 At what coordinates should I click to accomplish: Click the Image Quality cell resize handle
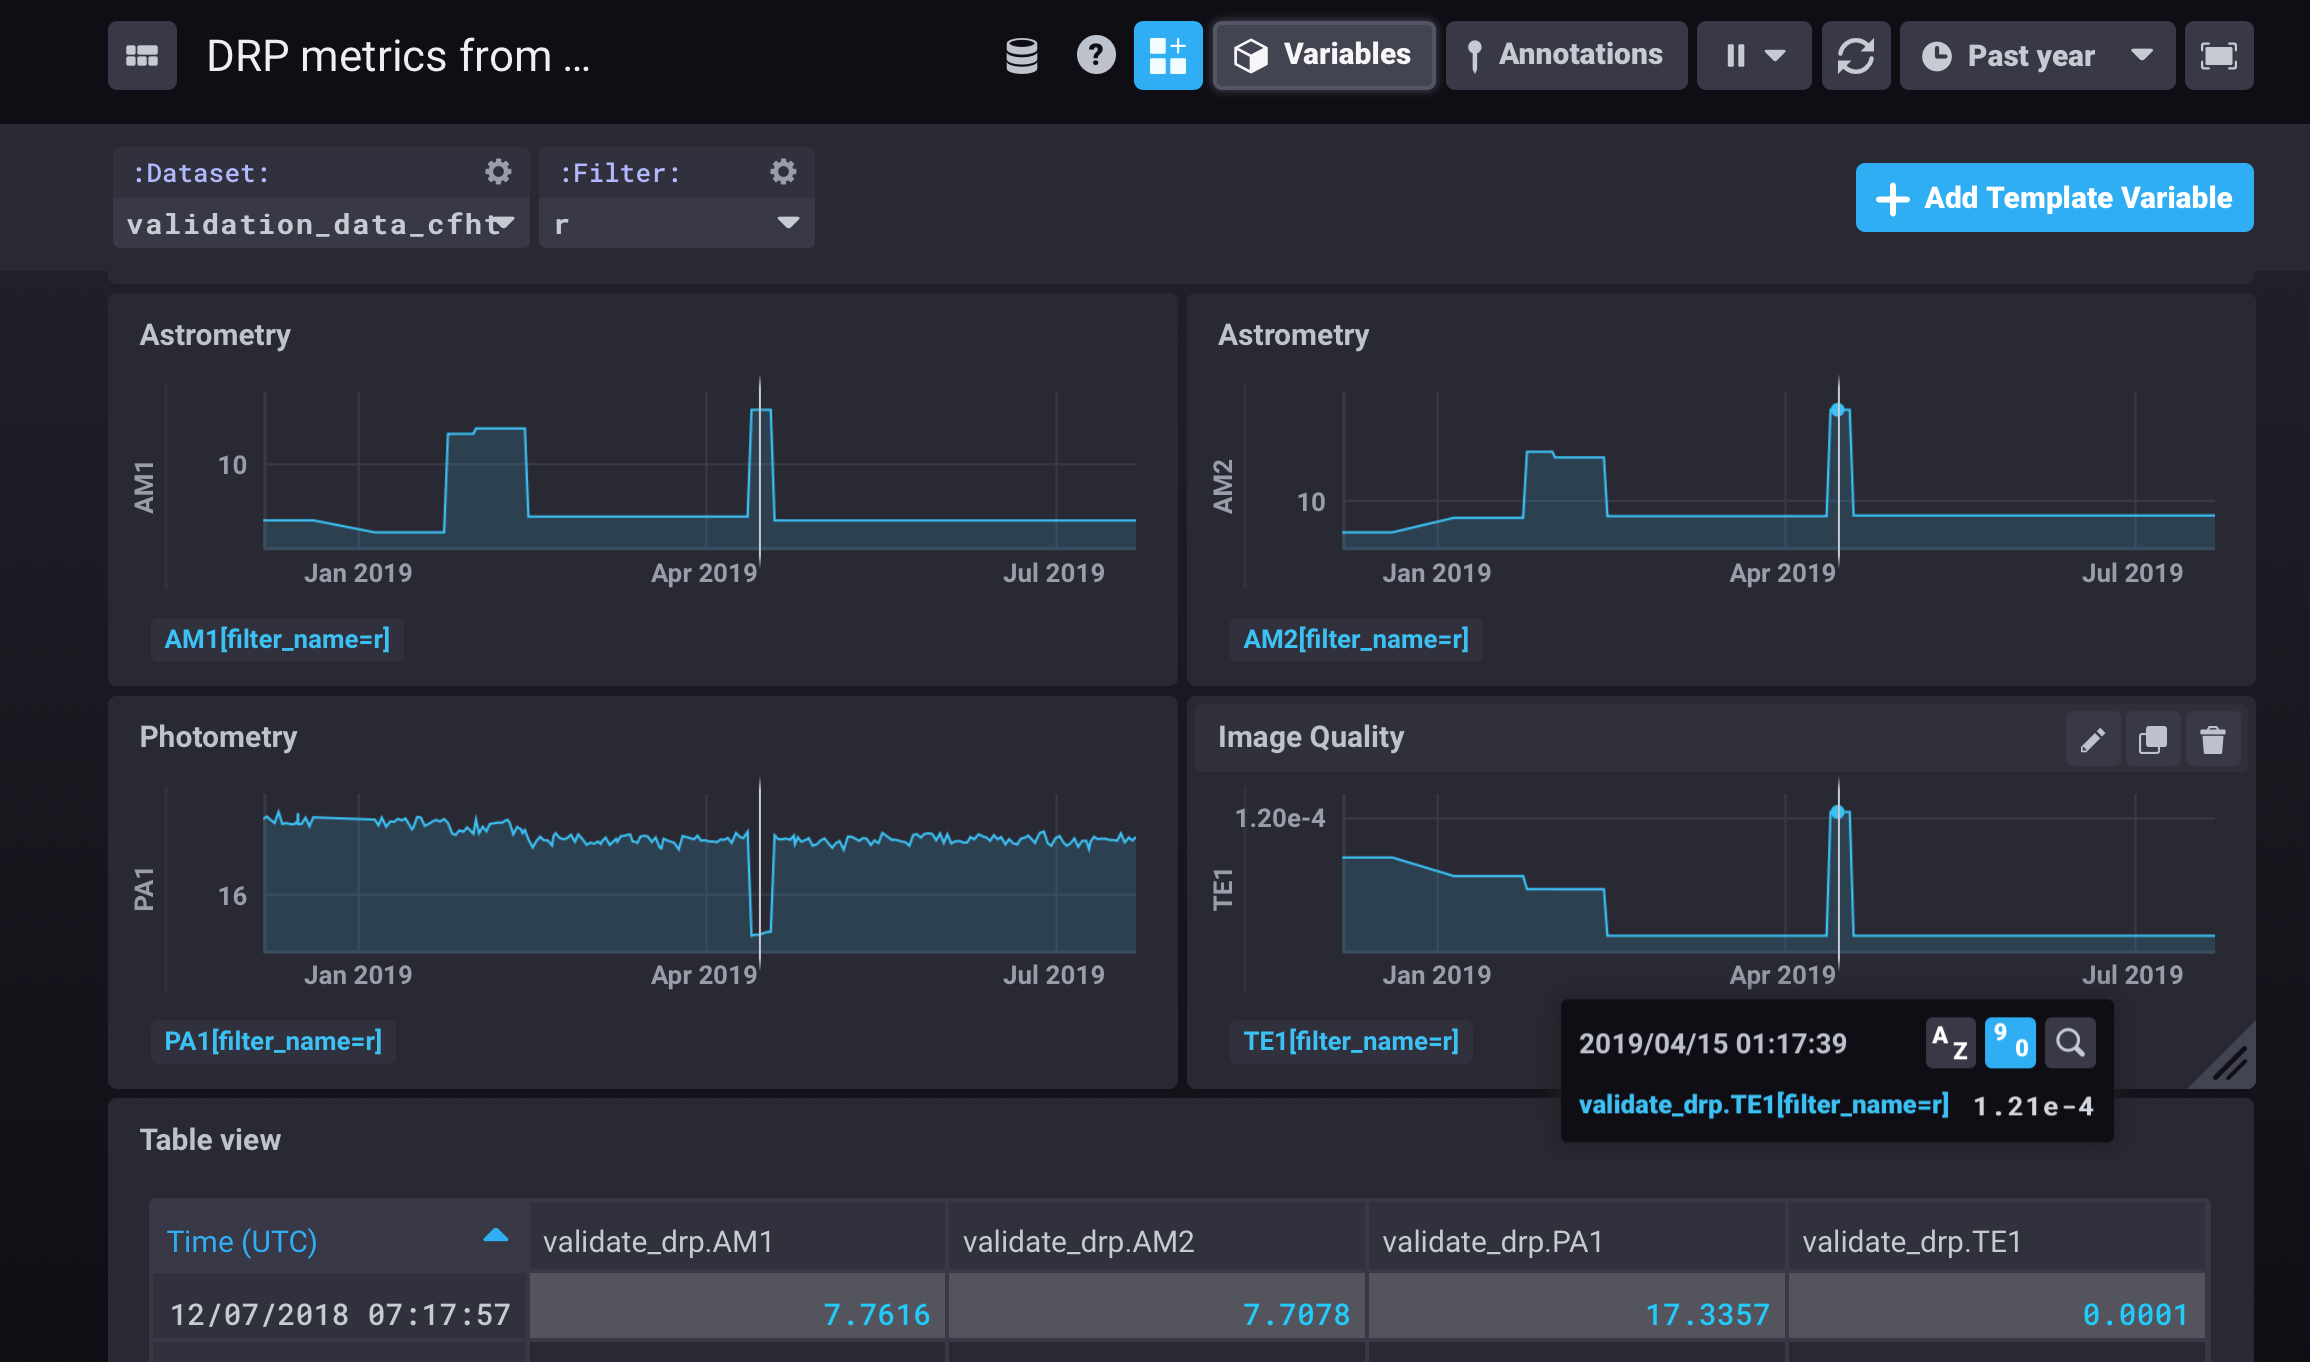(2228, 1062)
